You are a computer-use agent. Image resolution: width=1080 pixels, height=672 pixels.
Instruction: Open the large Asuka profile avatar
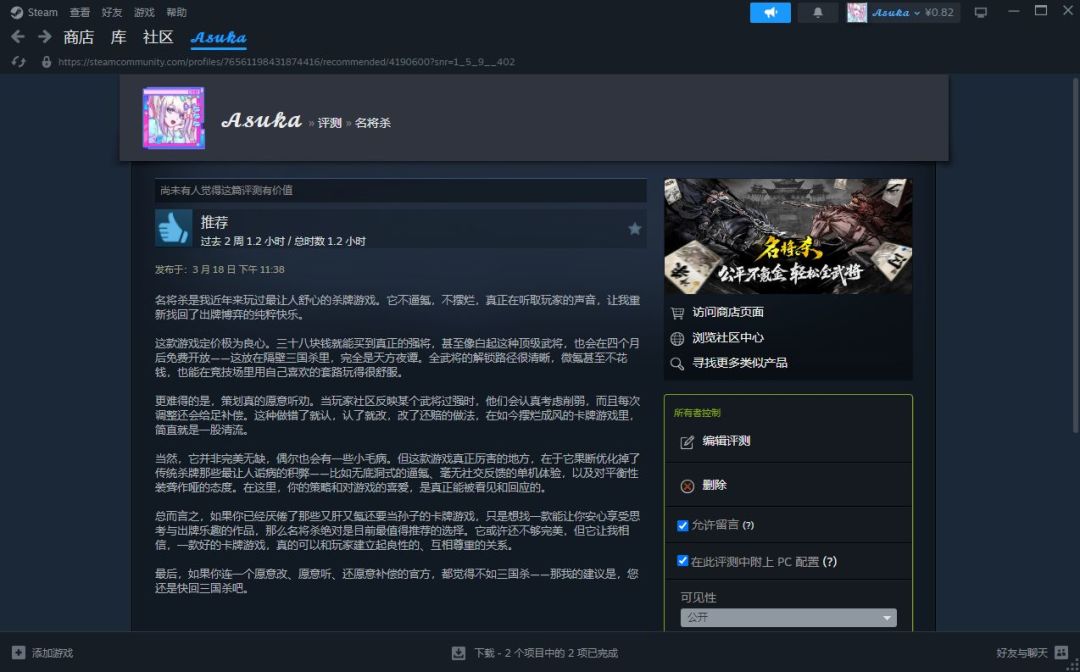tap(174, 118)
